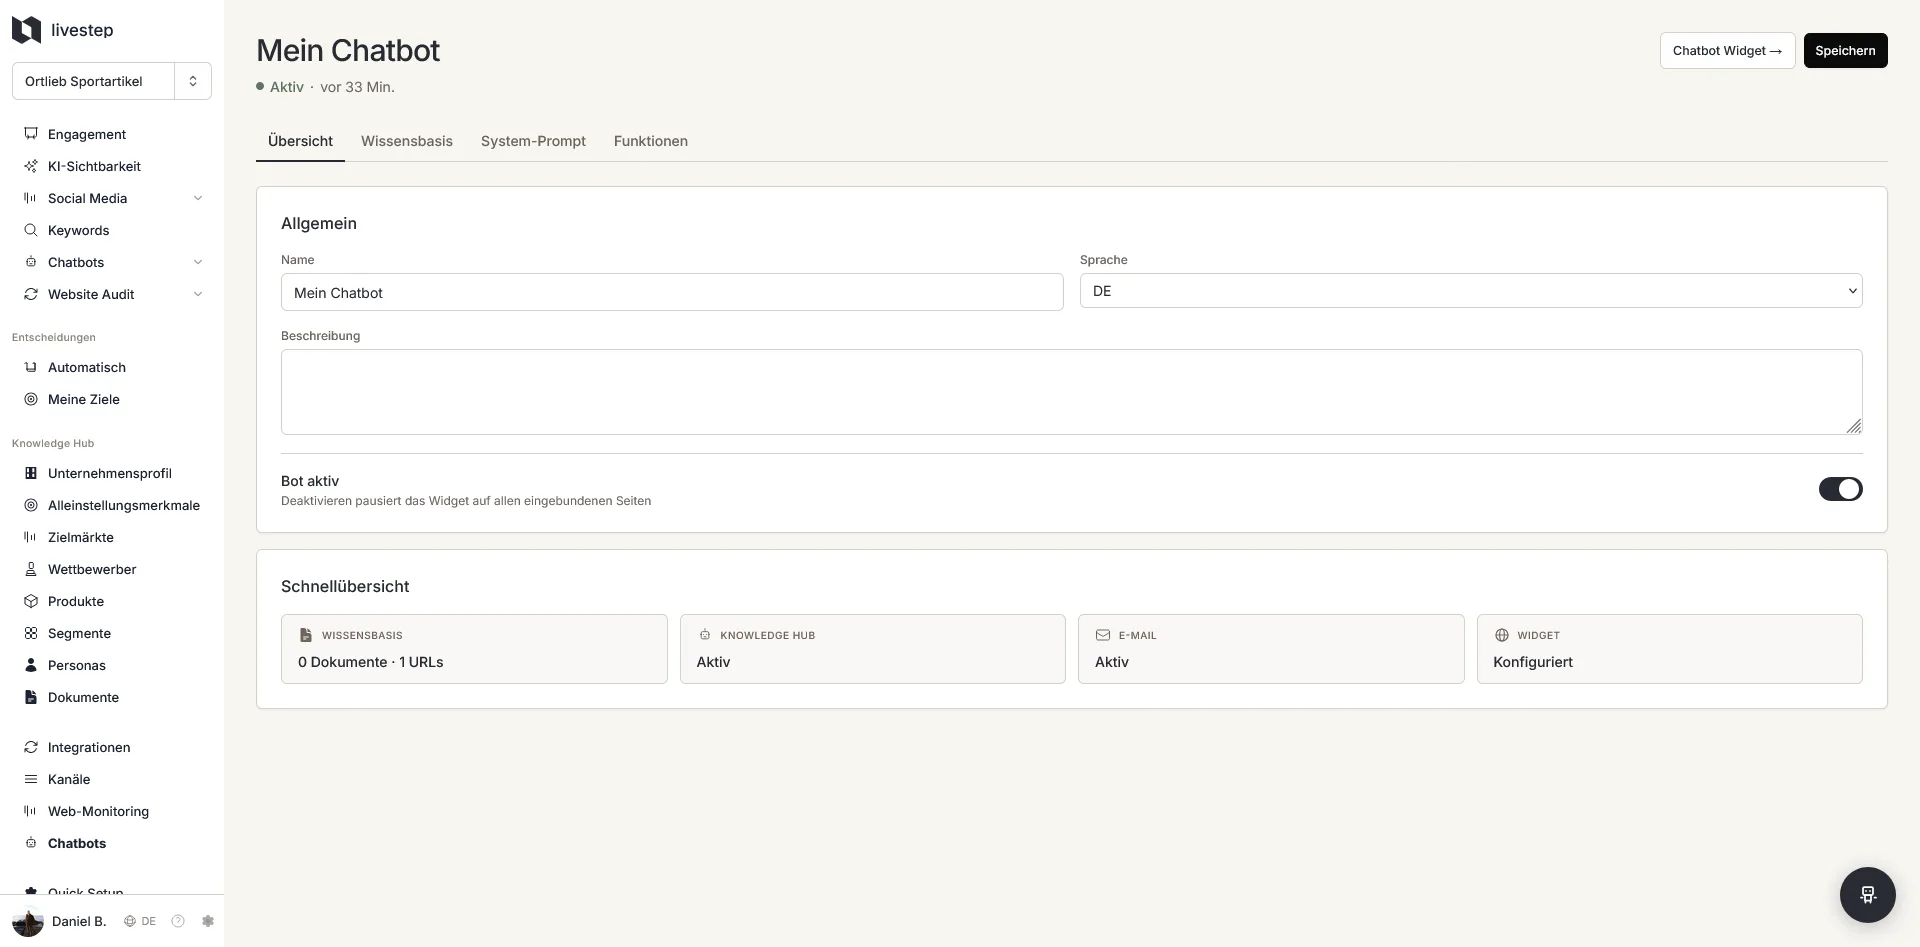Click the help question mark icon

click(178, 921)
